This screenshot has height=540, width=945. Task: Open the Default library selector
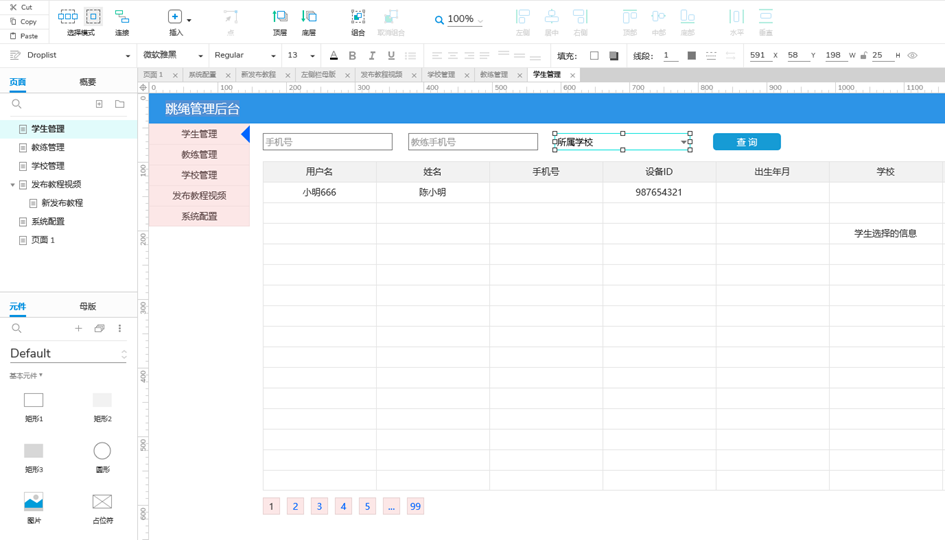pos(69,354)
